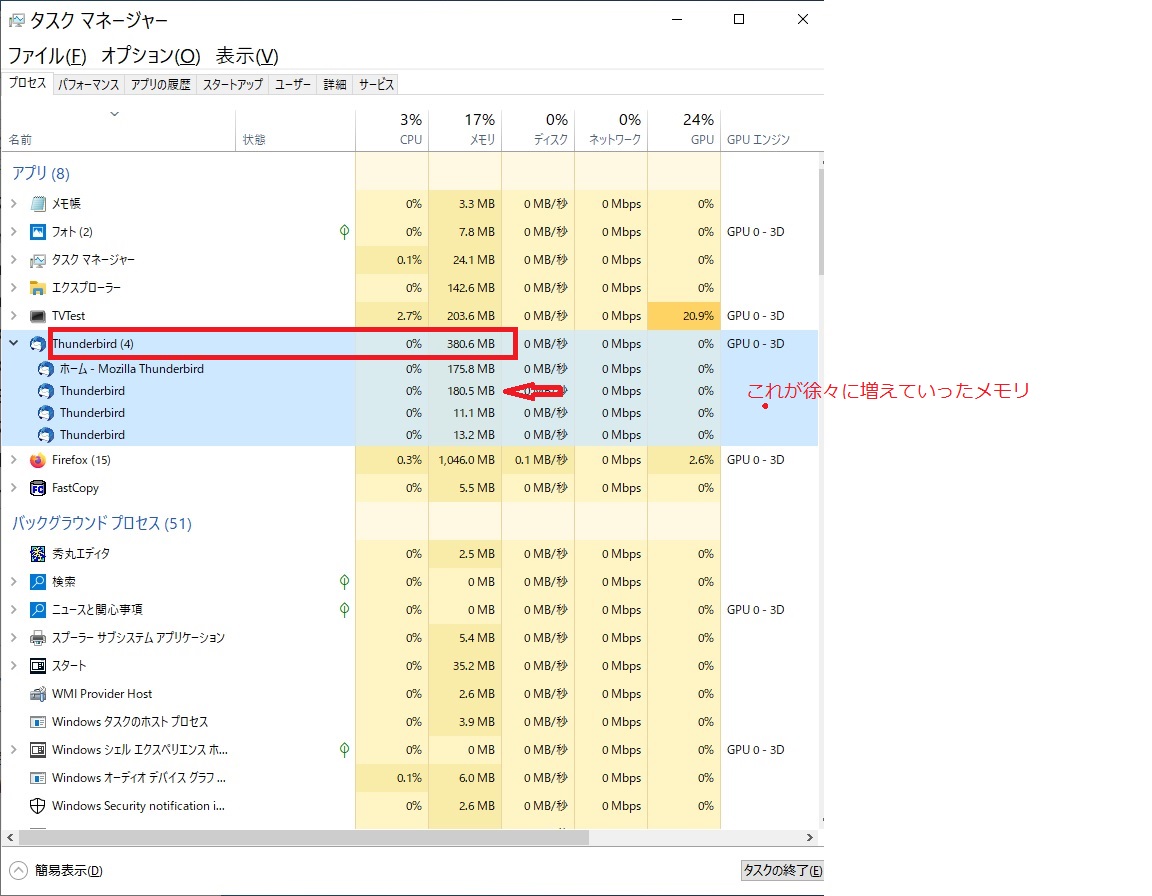Collapse to 簡易表示 simple view
This screenshot has height=896, width=1152.
coord(58,870)
